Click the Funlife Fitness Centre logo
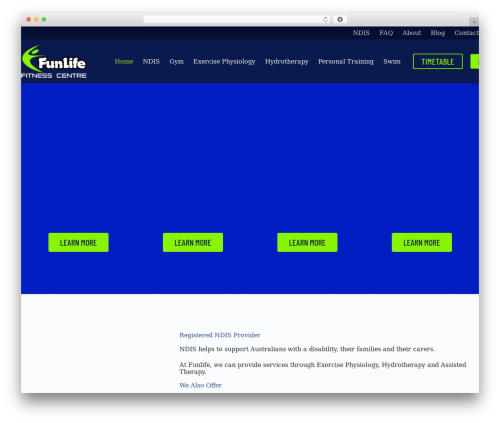 (x=54, y=62)
